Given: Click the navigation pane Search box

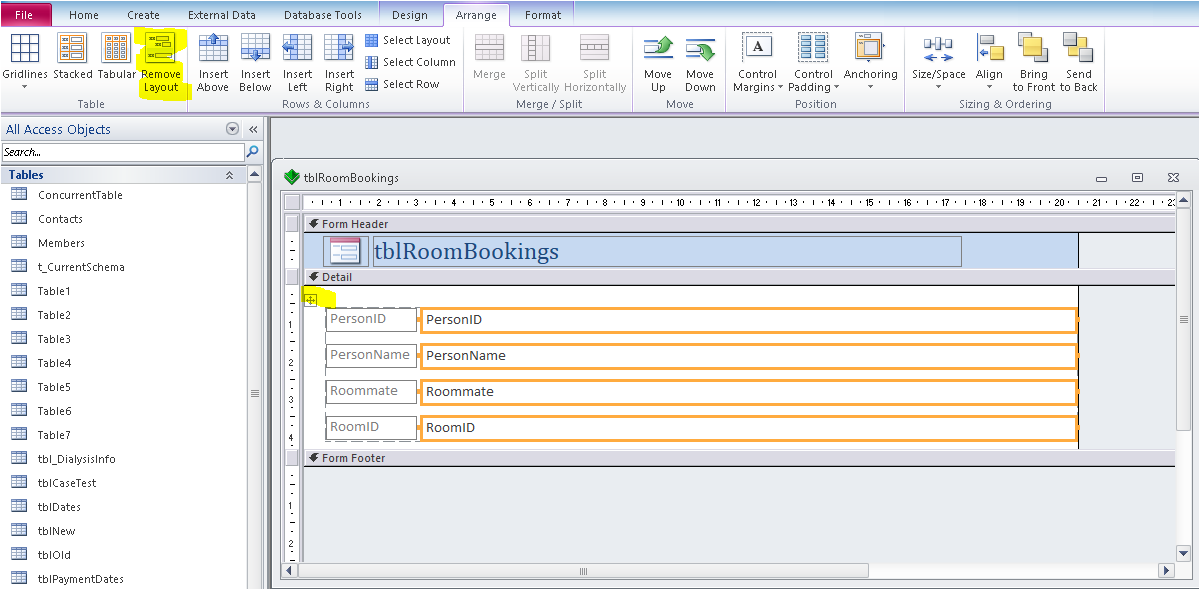Looking at the screenshot, I should pyautogui.click(x=122, y=152).
